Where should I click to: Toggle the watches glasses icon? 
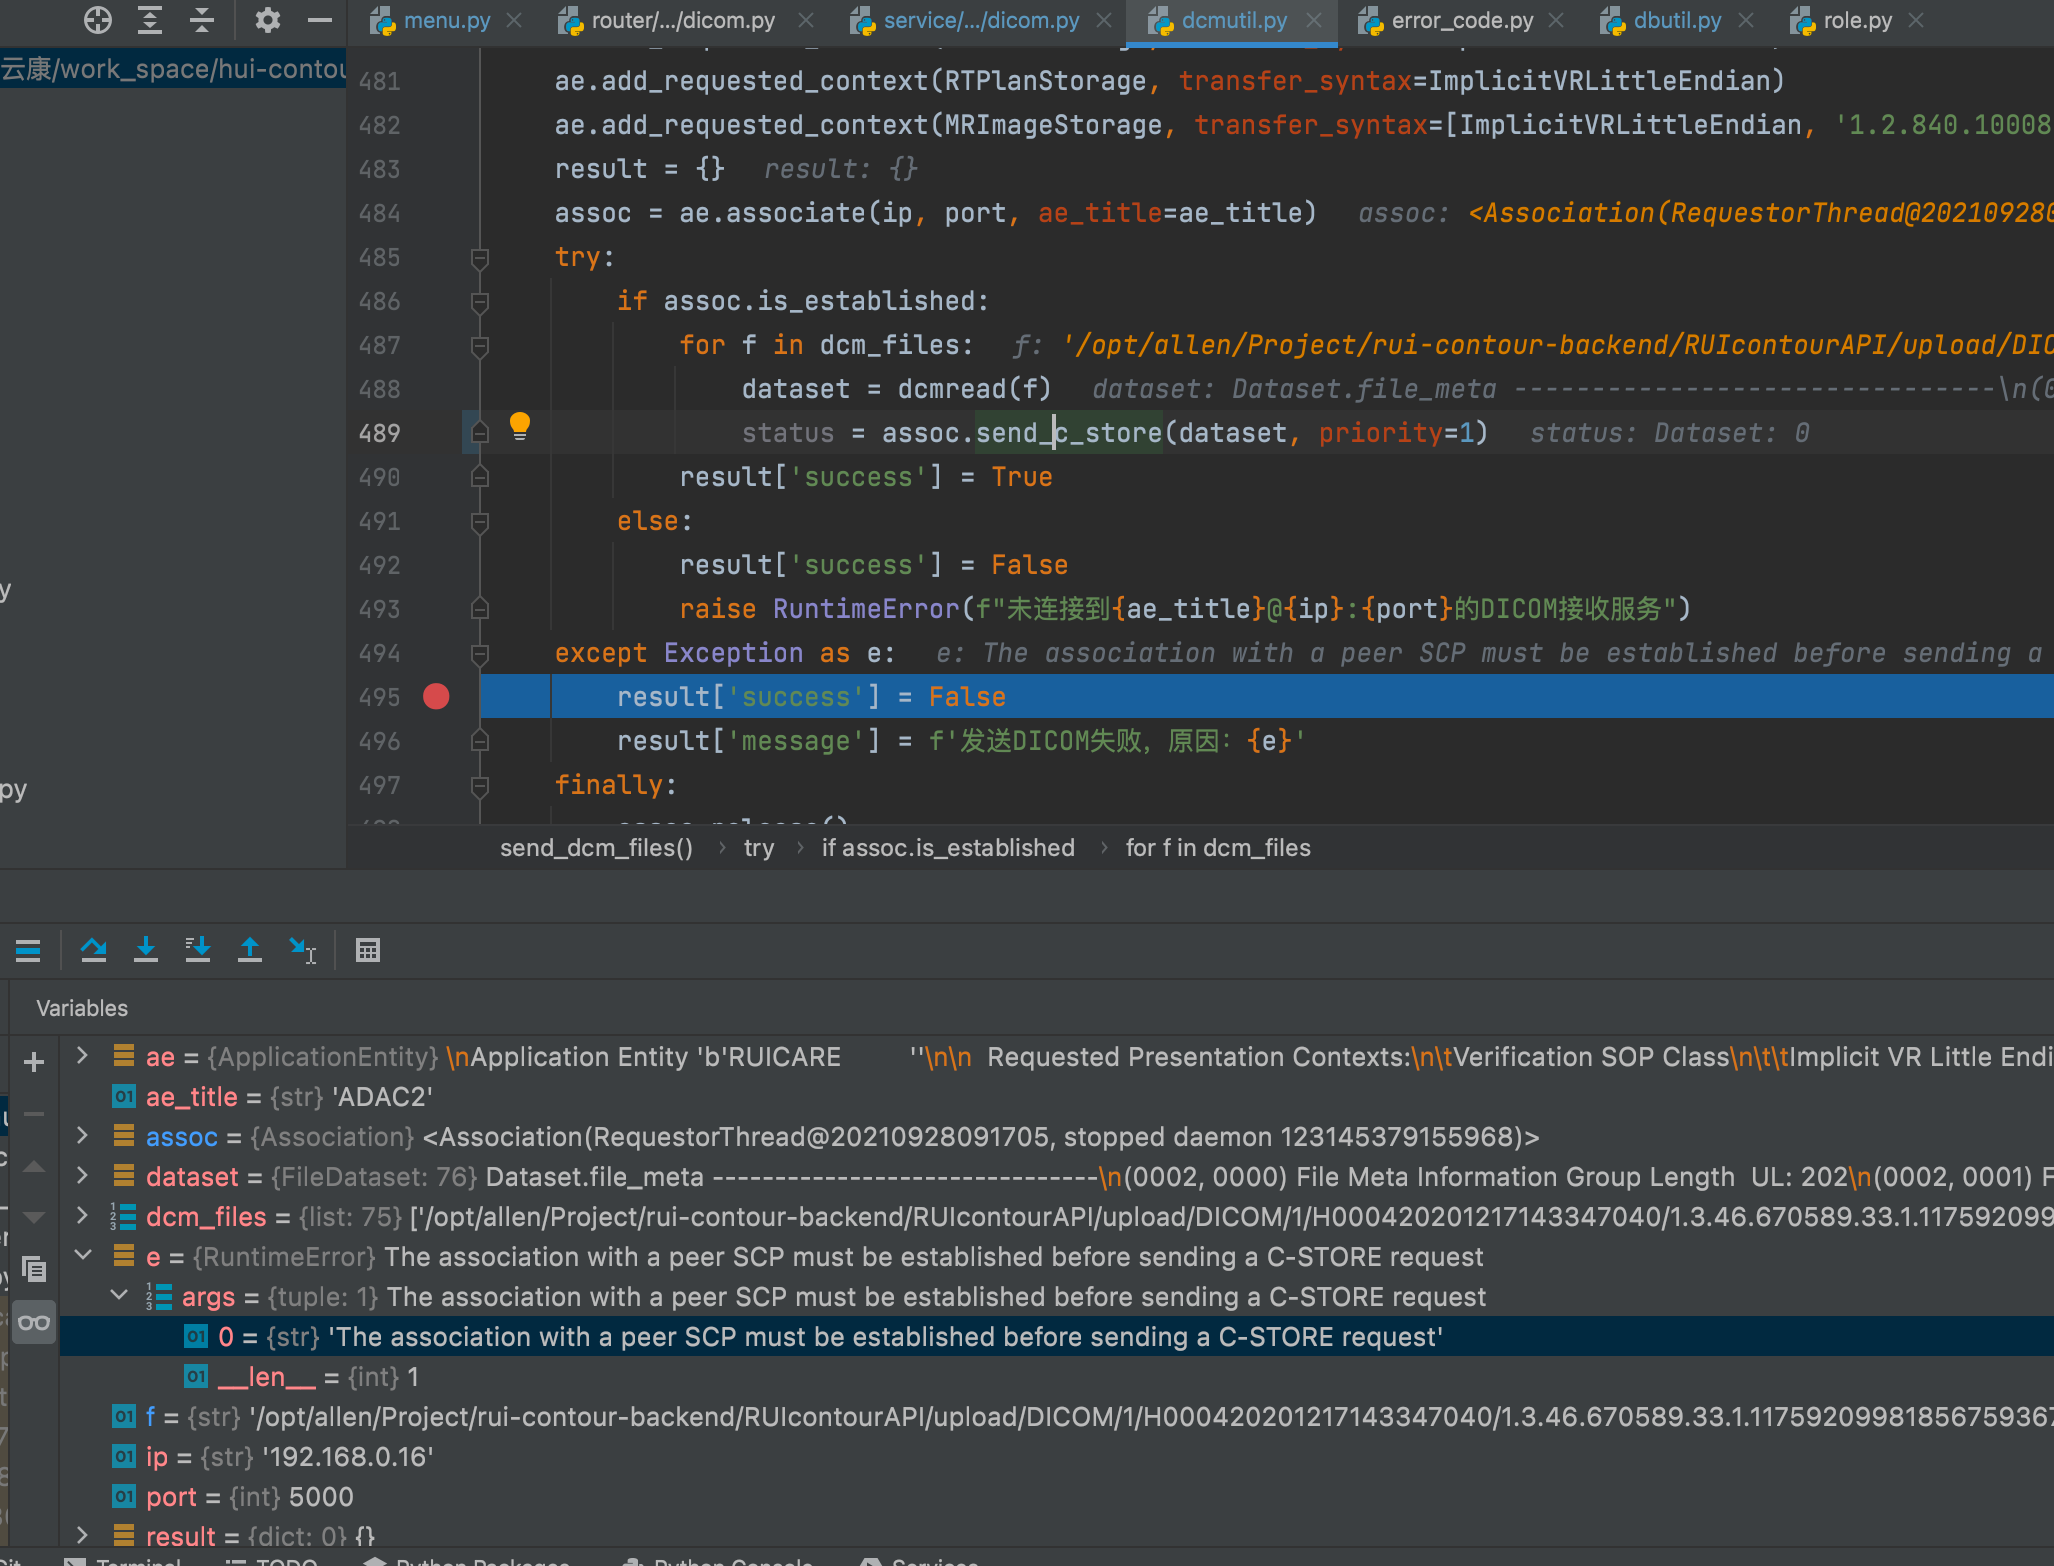[35, 1322]
